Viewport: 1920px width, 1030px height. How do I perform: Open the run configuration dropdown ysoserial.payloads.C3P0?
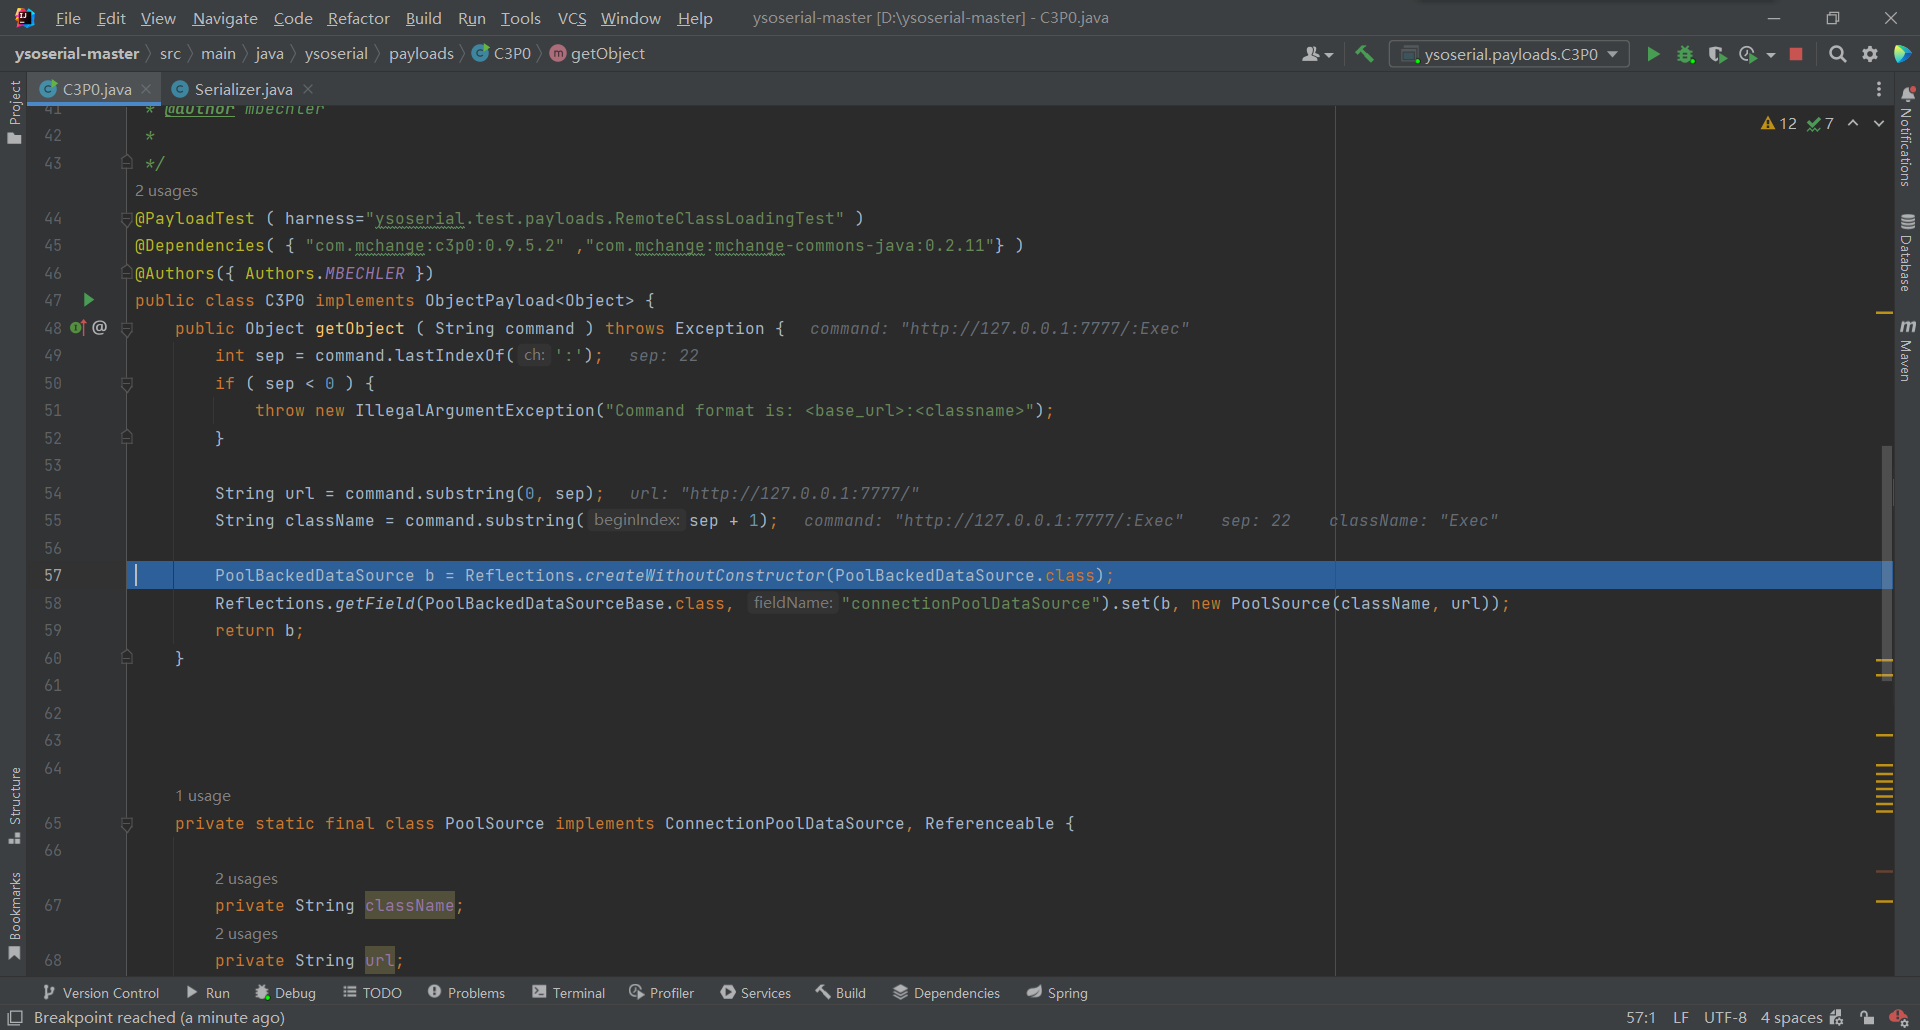tap(1509, 54)
